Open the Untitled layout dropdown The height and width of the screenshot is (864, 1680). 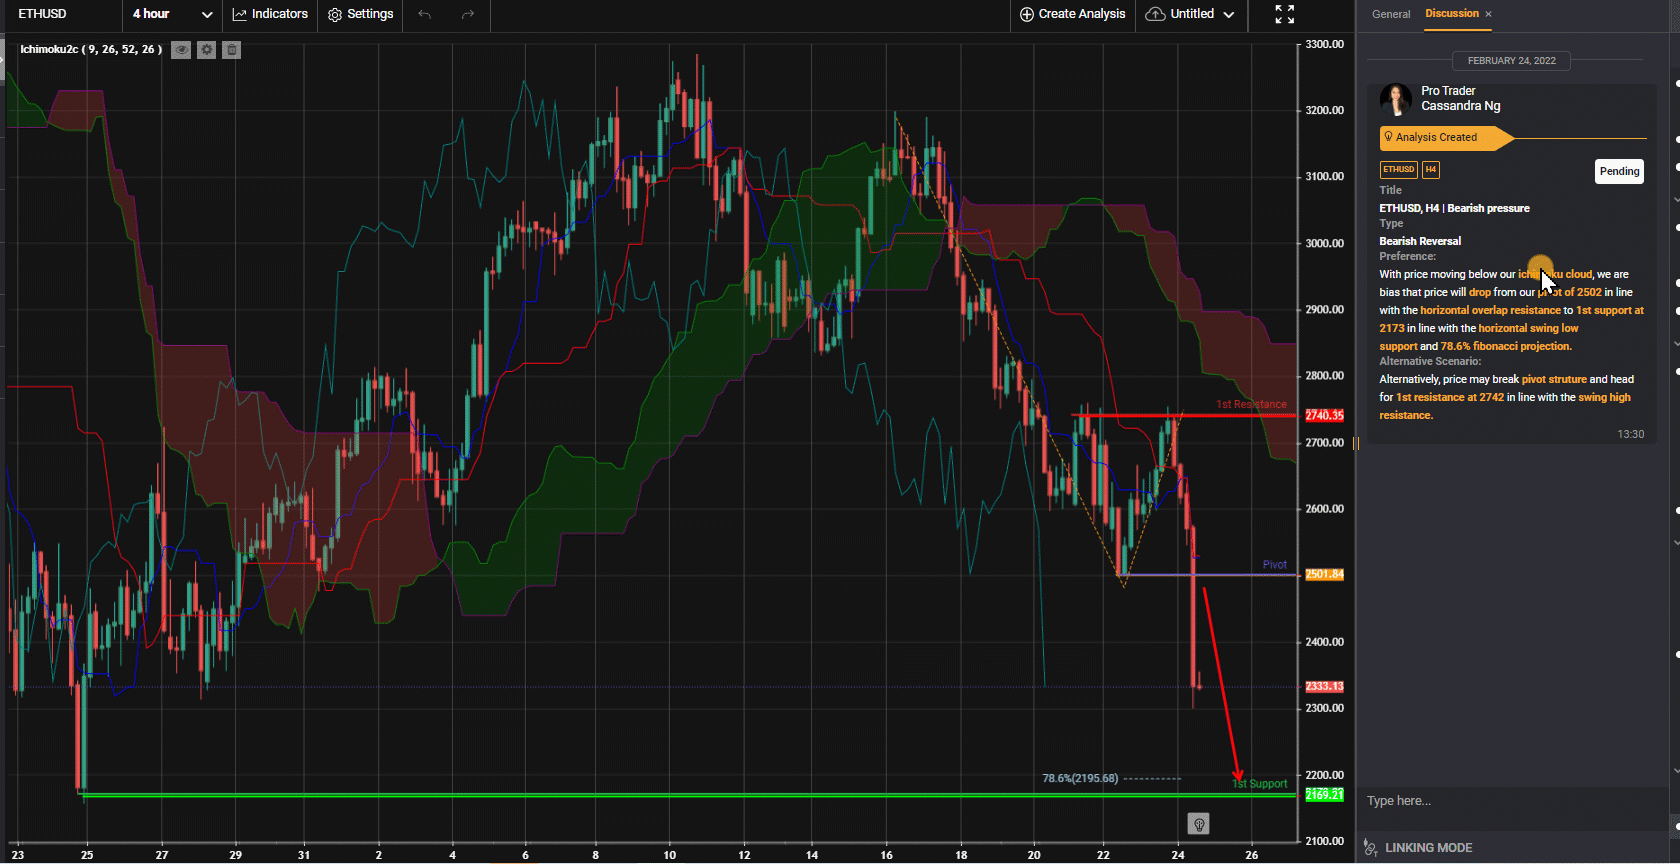click(x=1190, y=14)
